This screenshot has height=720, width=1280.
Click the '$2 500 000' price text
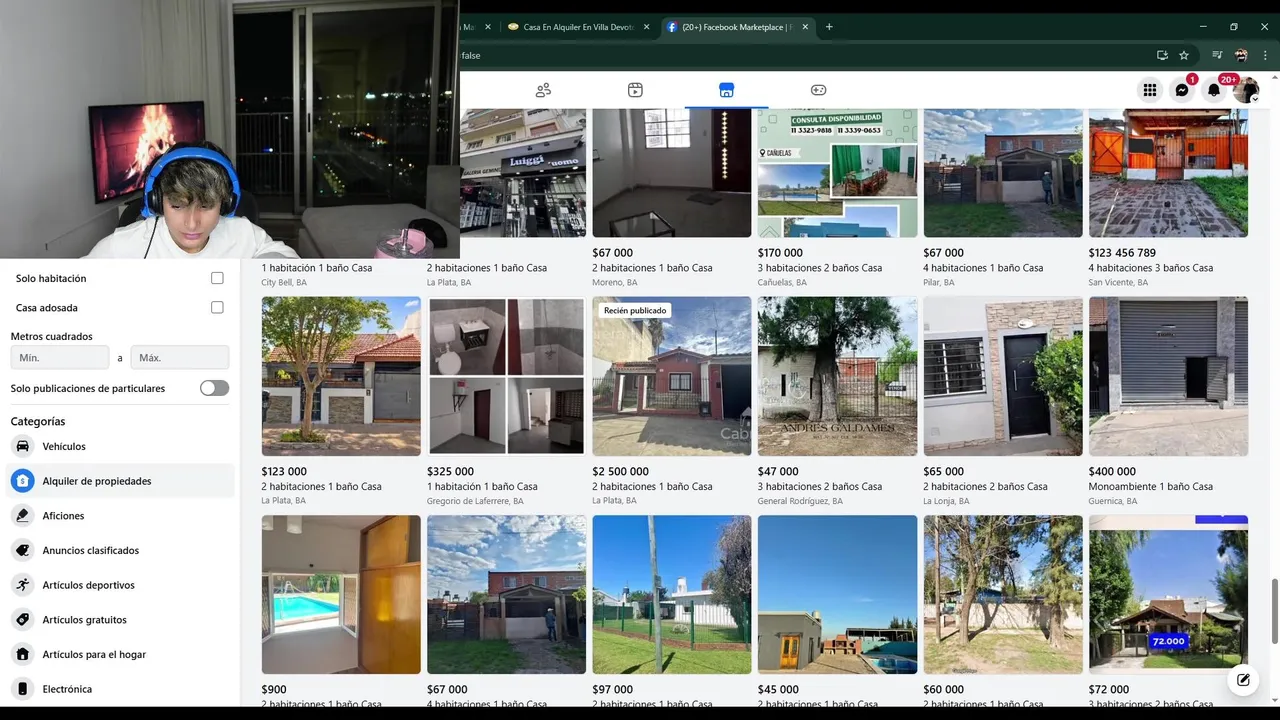pos(620,472)
